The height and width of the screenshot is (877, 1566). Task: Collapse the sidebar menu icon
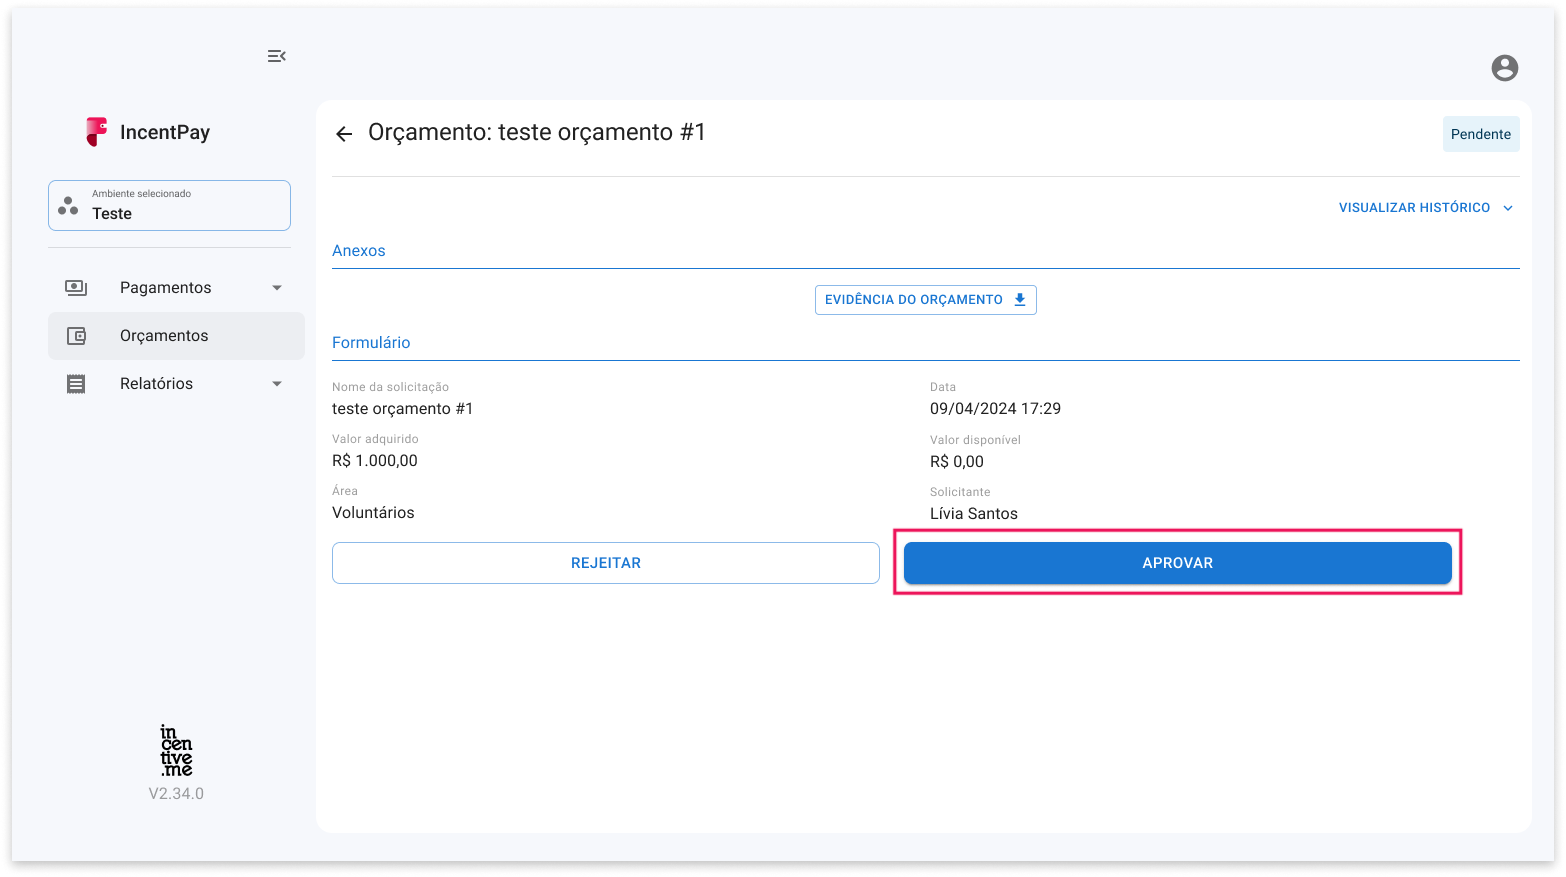click(x=277, y=56)
